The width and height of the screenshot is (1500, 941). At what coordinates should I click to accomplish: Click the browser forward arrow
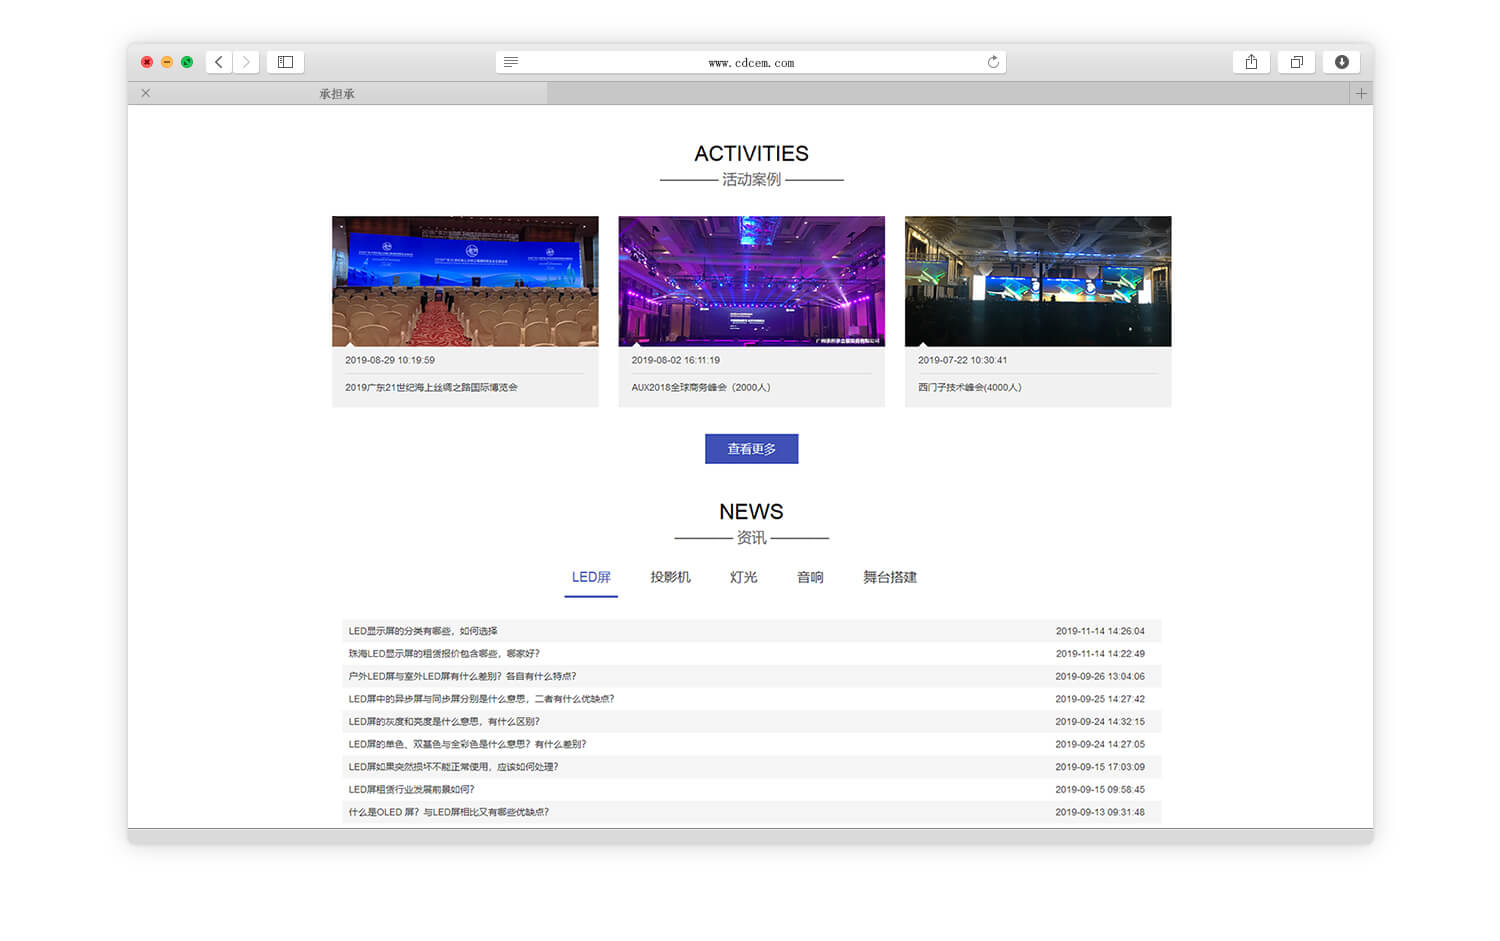pyautogui.click(x=246, y=62)
